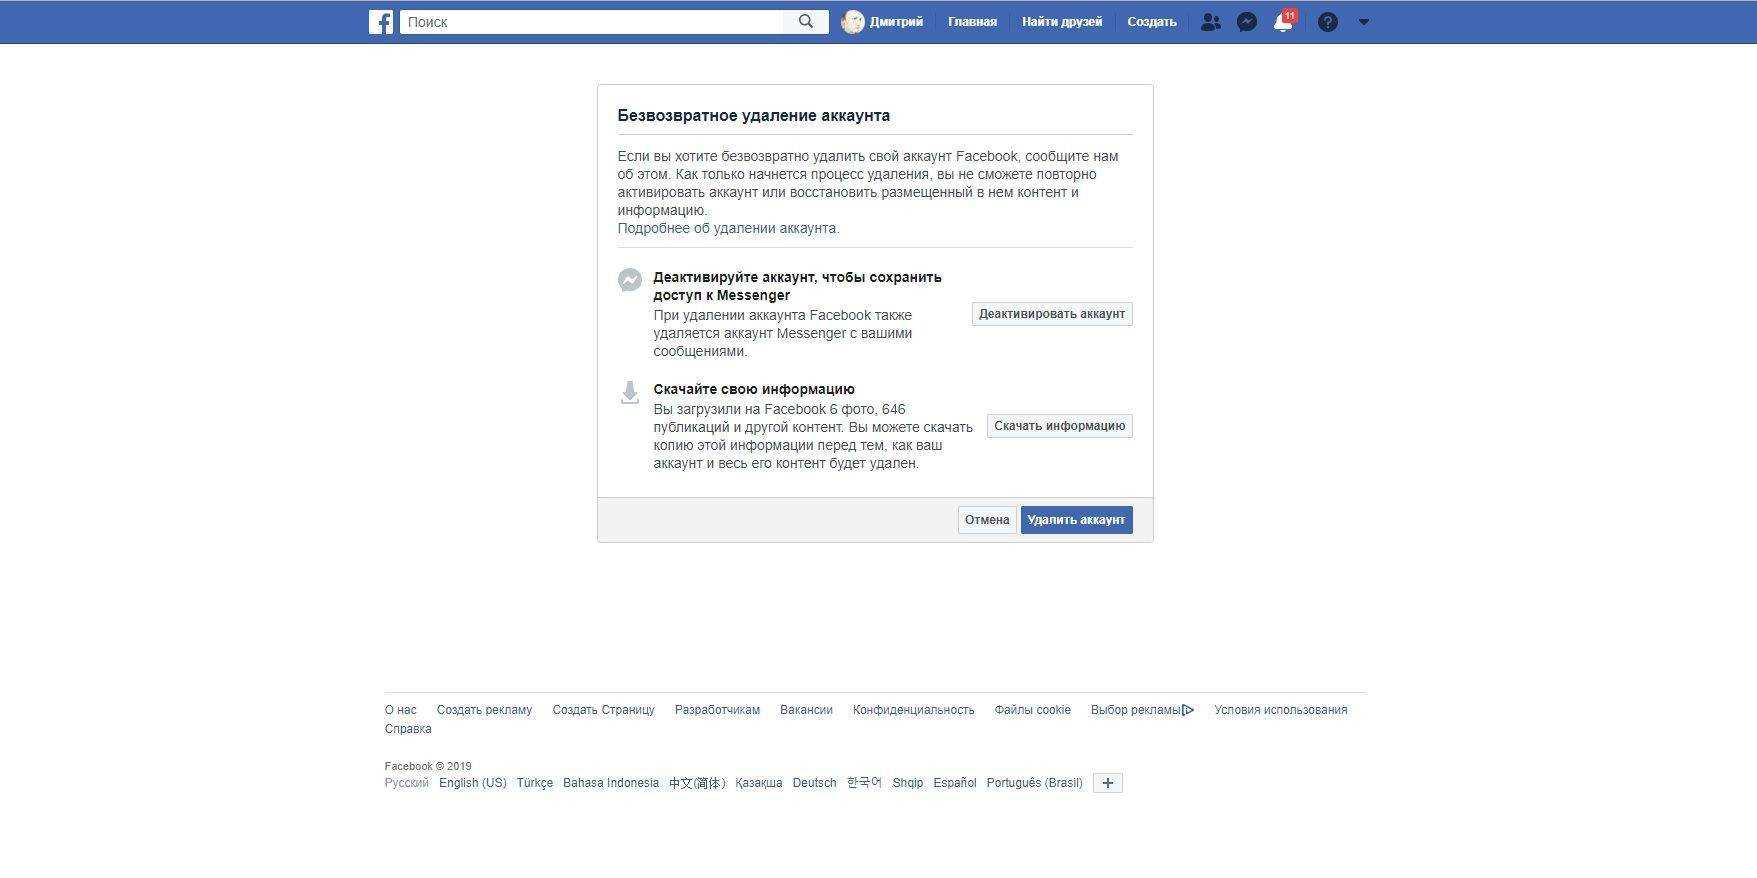Viewport: 1757px width, 878px height.
Task: Open Вакансии footer link
Action: point(806,710)
